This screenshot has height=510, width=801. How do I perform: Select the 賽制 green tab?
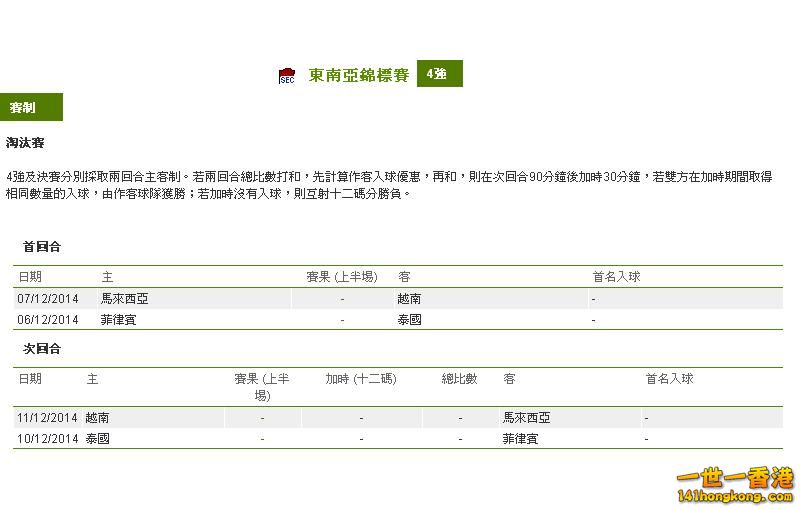[x=31, y=107]
